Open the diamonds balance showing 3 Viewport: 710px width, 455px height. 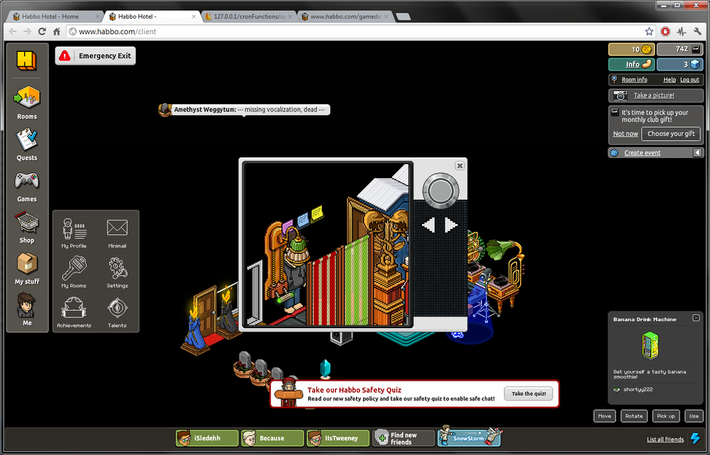(x=680, y=64)
